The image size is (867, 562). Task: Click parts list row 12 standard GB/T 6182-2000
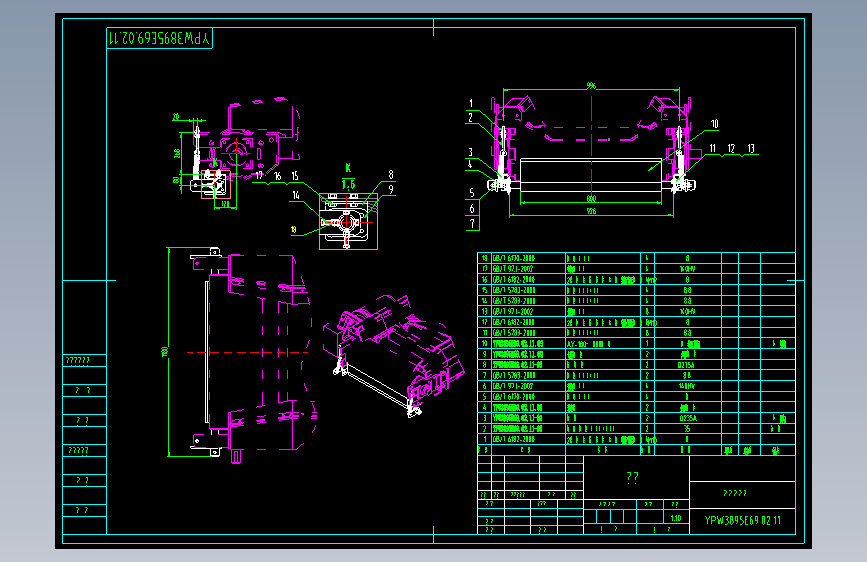(514, 322)
